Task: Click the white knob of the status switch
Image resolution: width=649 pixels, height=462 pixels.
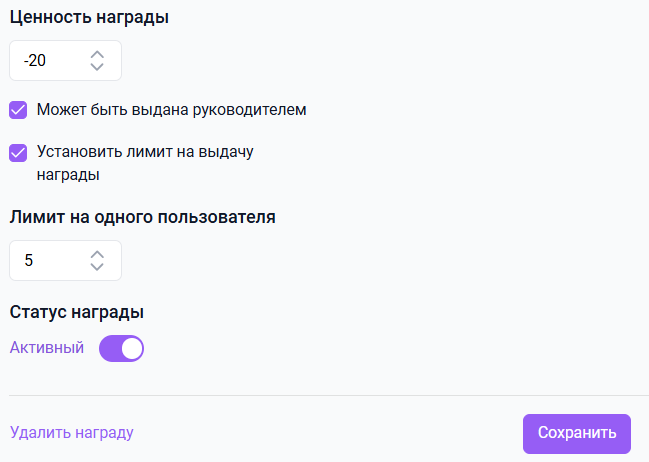Action: pyautogui.click(x=132, y=348)
